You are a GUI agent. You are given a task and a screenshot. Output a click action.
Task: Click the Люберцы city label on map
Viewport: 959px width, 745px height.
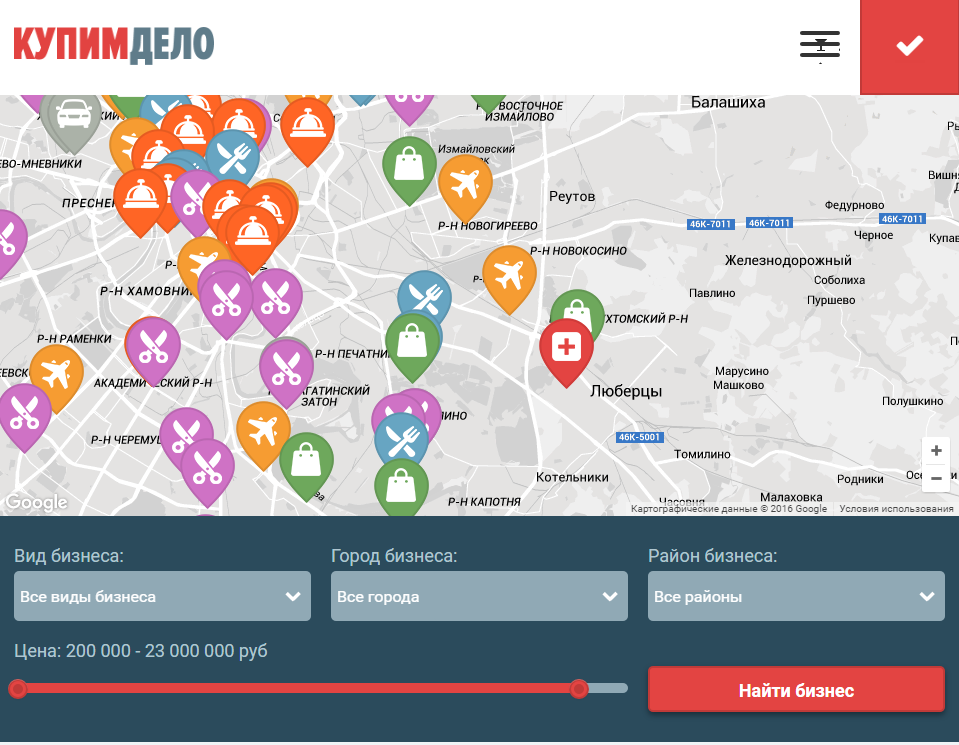[x=626, y=391]
